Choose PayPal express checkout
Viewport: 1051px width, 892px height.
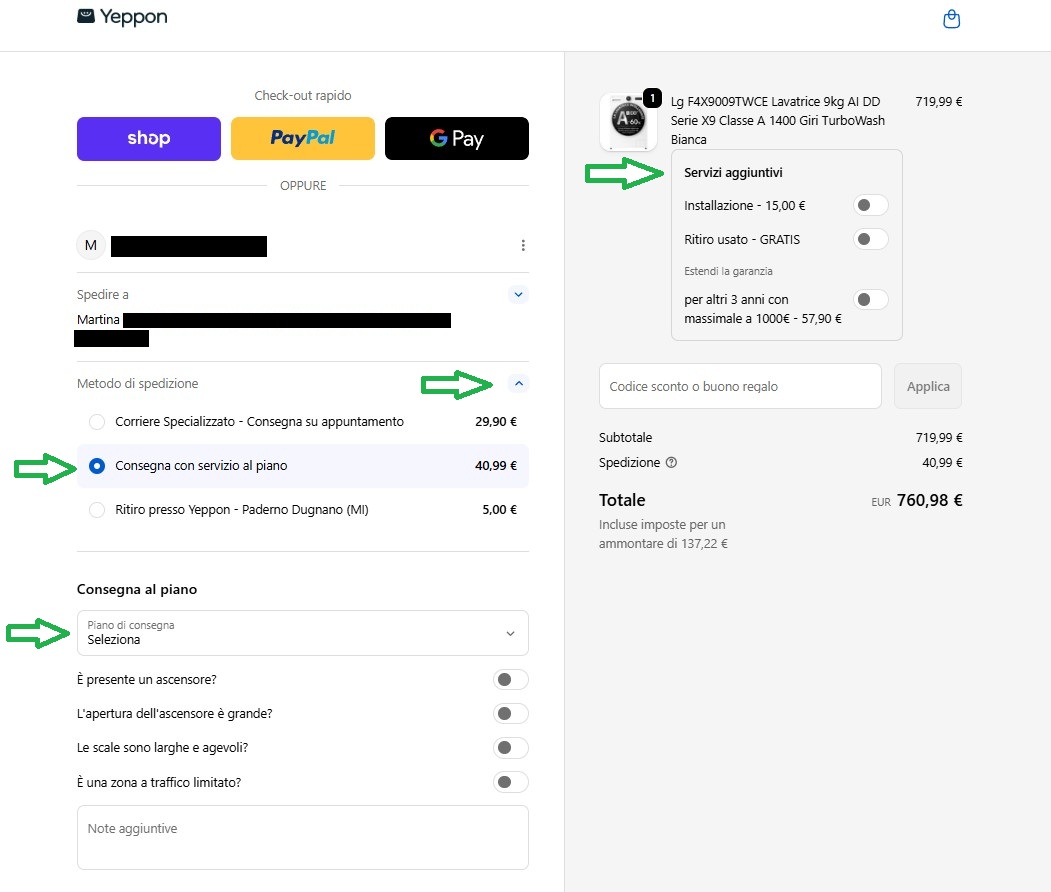point(302,139)
